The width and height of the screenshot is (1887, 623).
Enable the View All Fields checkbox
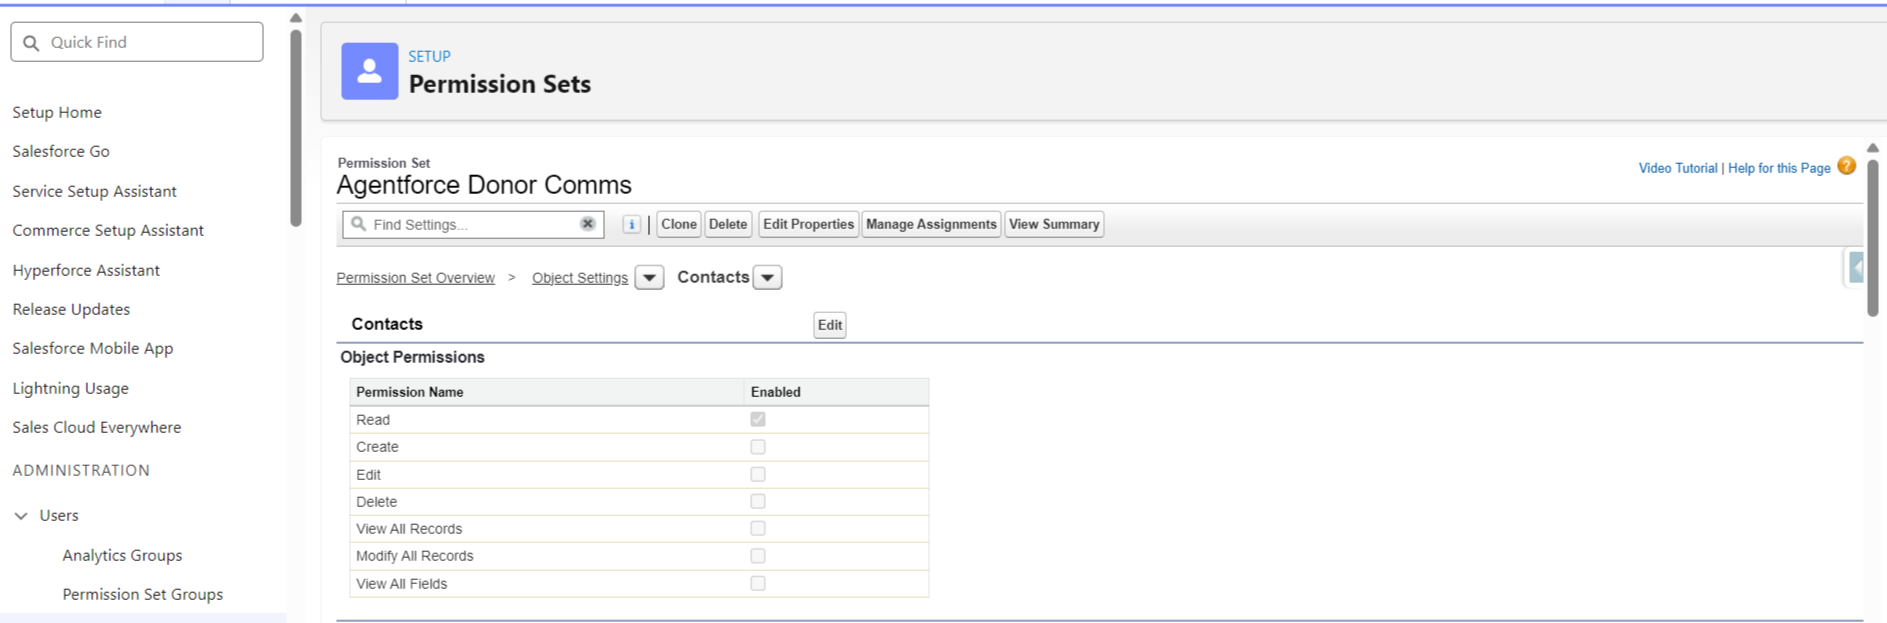(x=758, y=583)
